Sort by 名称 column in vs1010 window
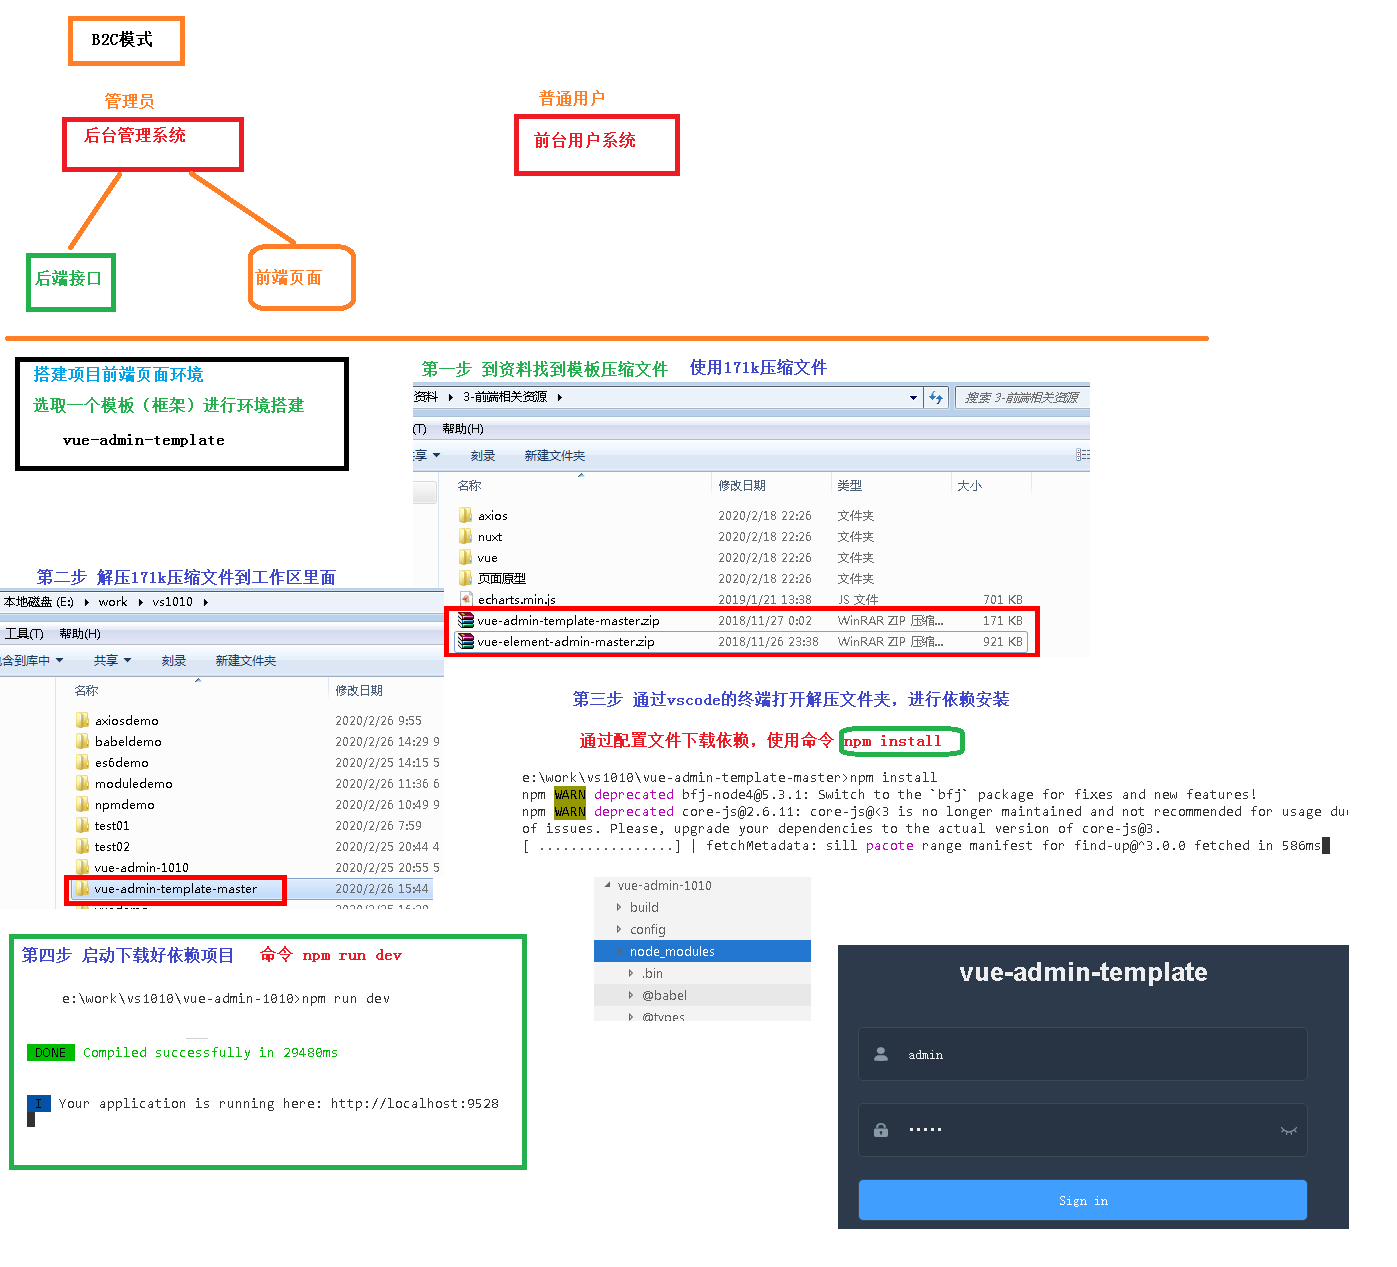Screen dimensions: 1397x1267 [87, 690]
